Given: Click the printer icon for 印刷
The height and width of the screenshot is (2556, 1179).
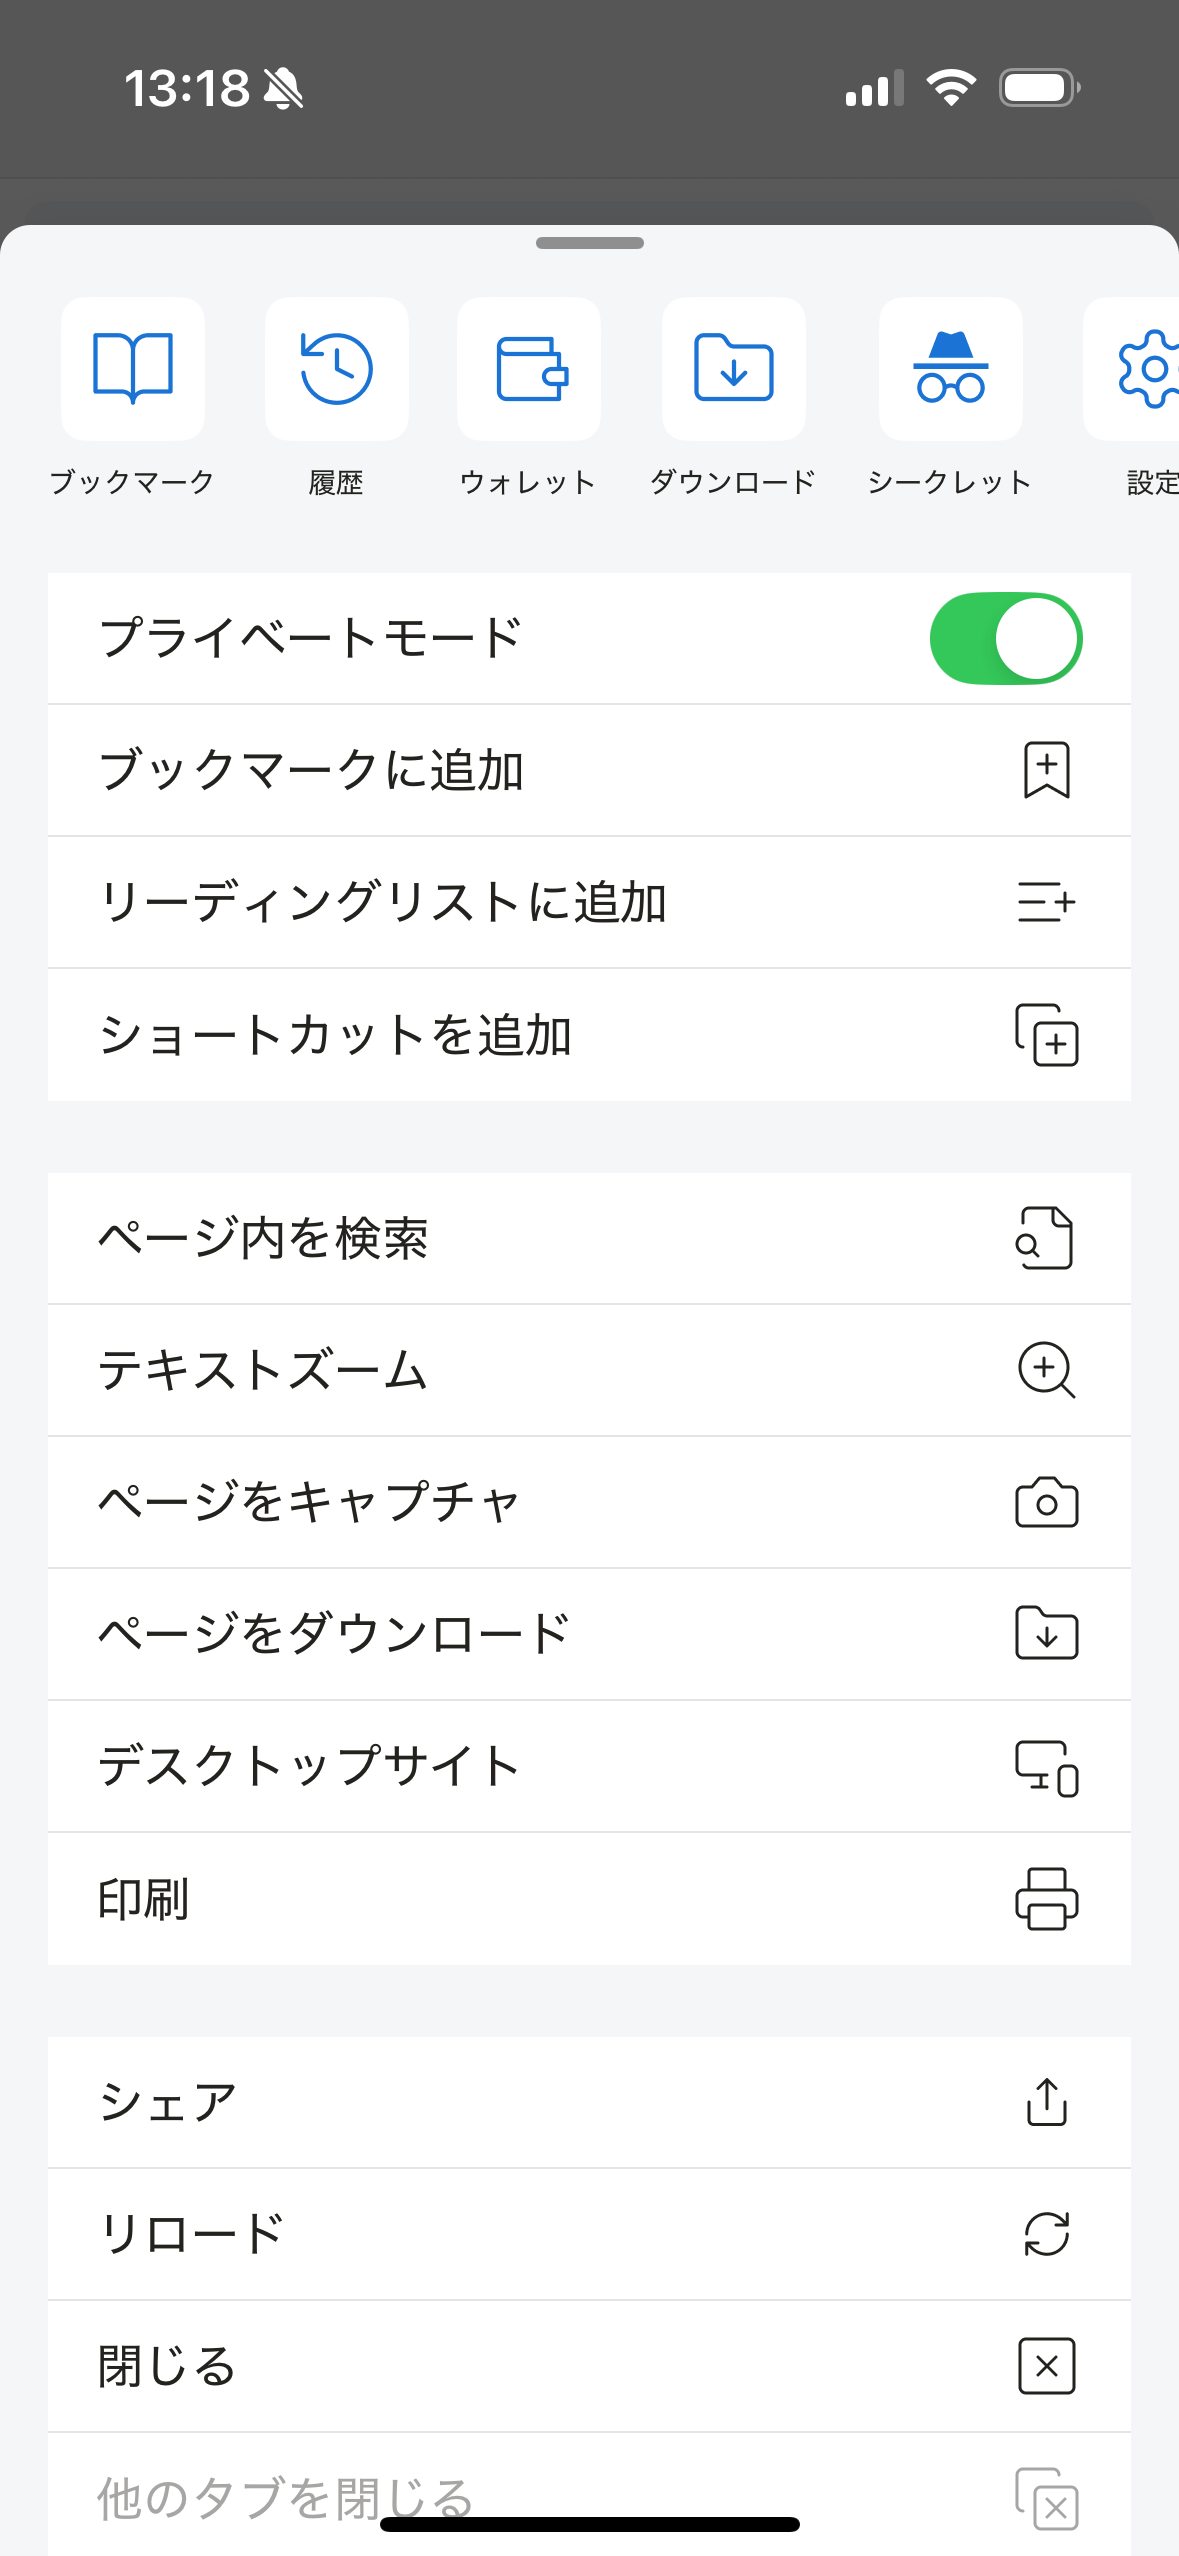Looking at the screenshot, I should (x=1046, y=1898).
